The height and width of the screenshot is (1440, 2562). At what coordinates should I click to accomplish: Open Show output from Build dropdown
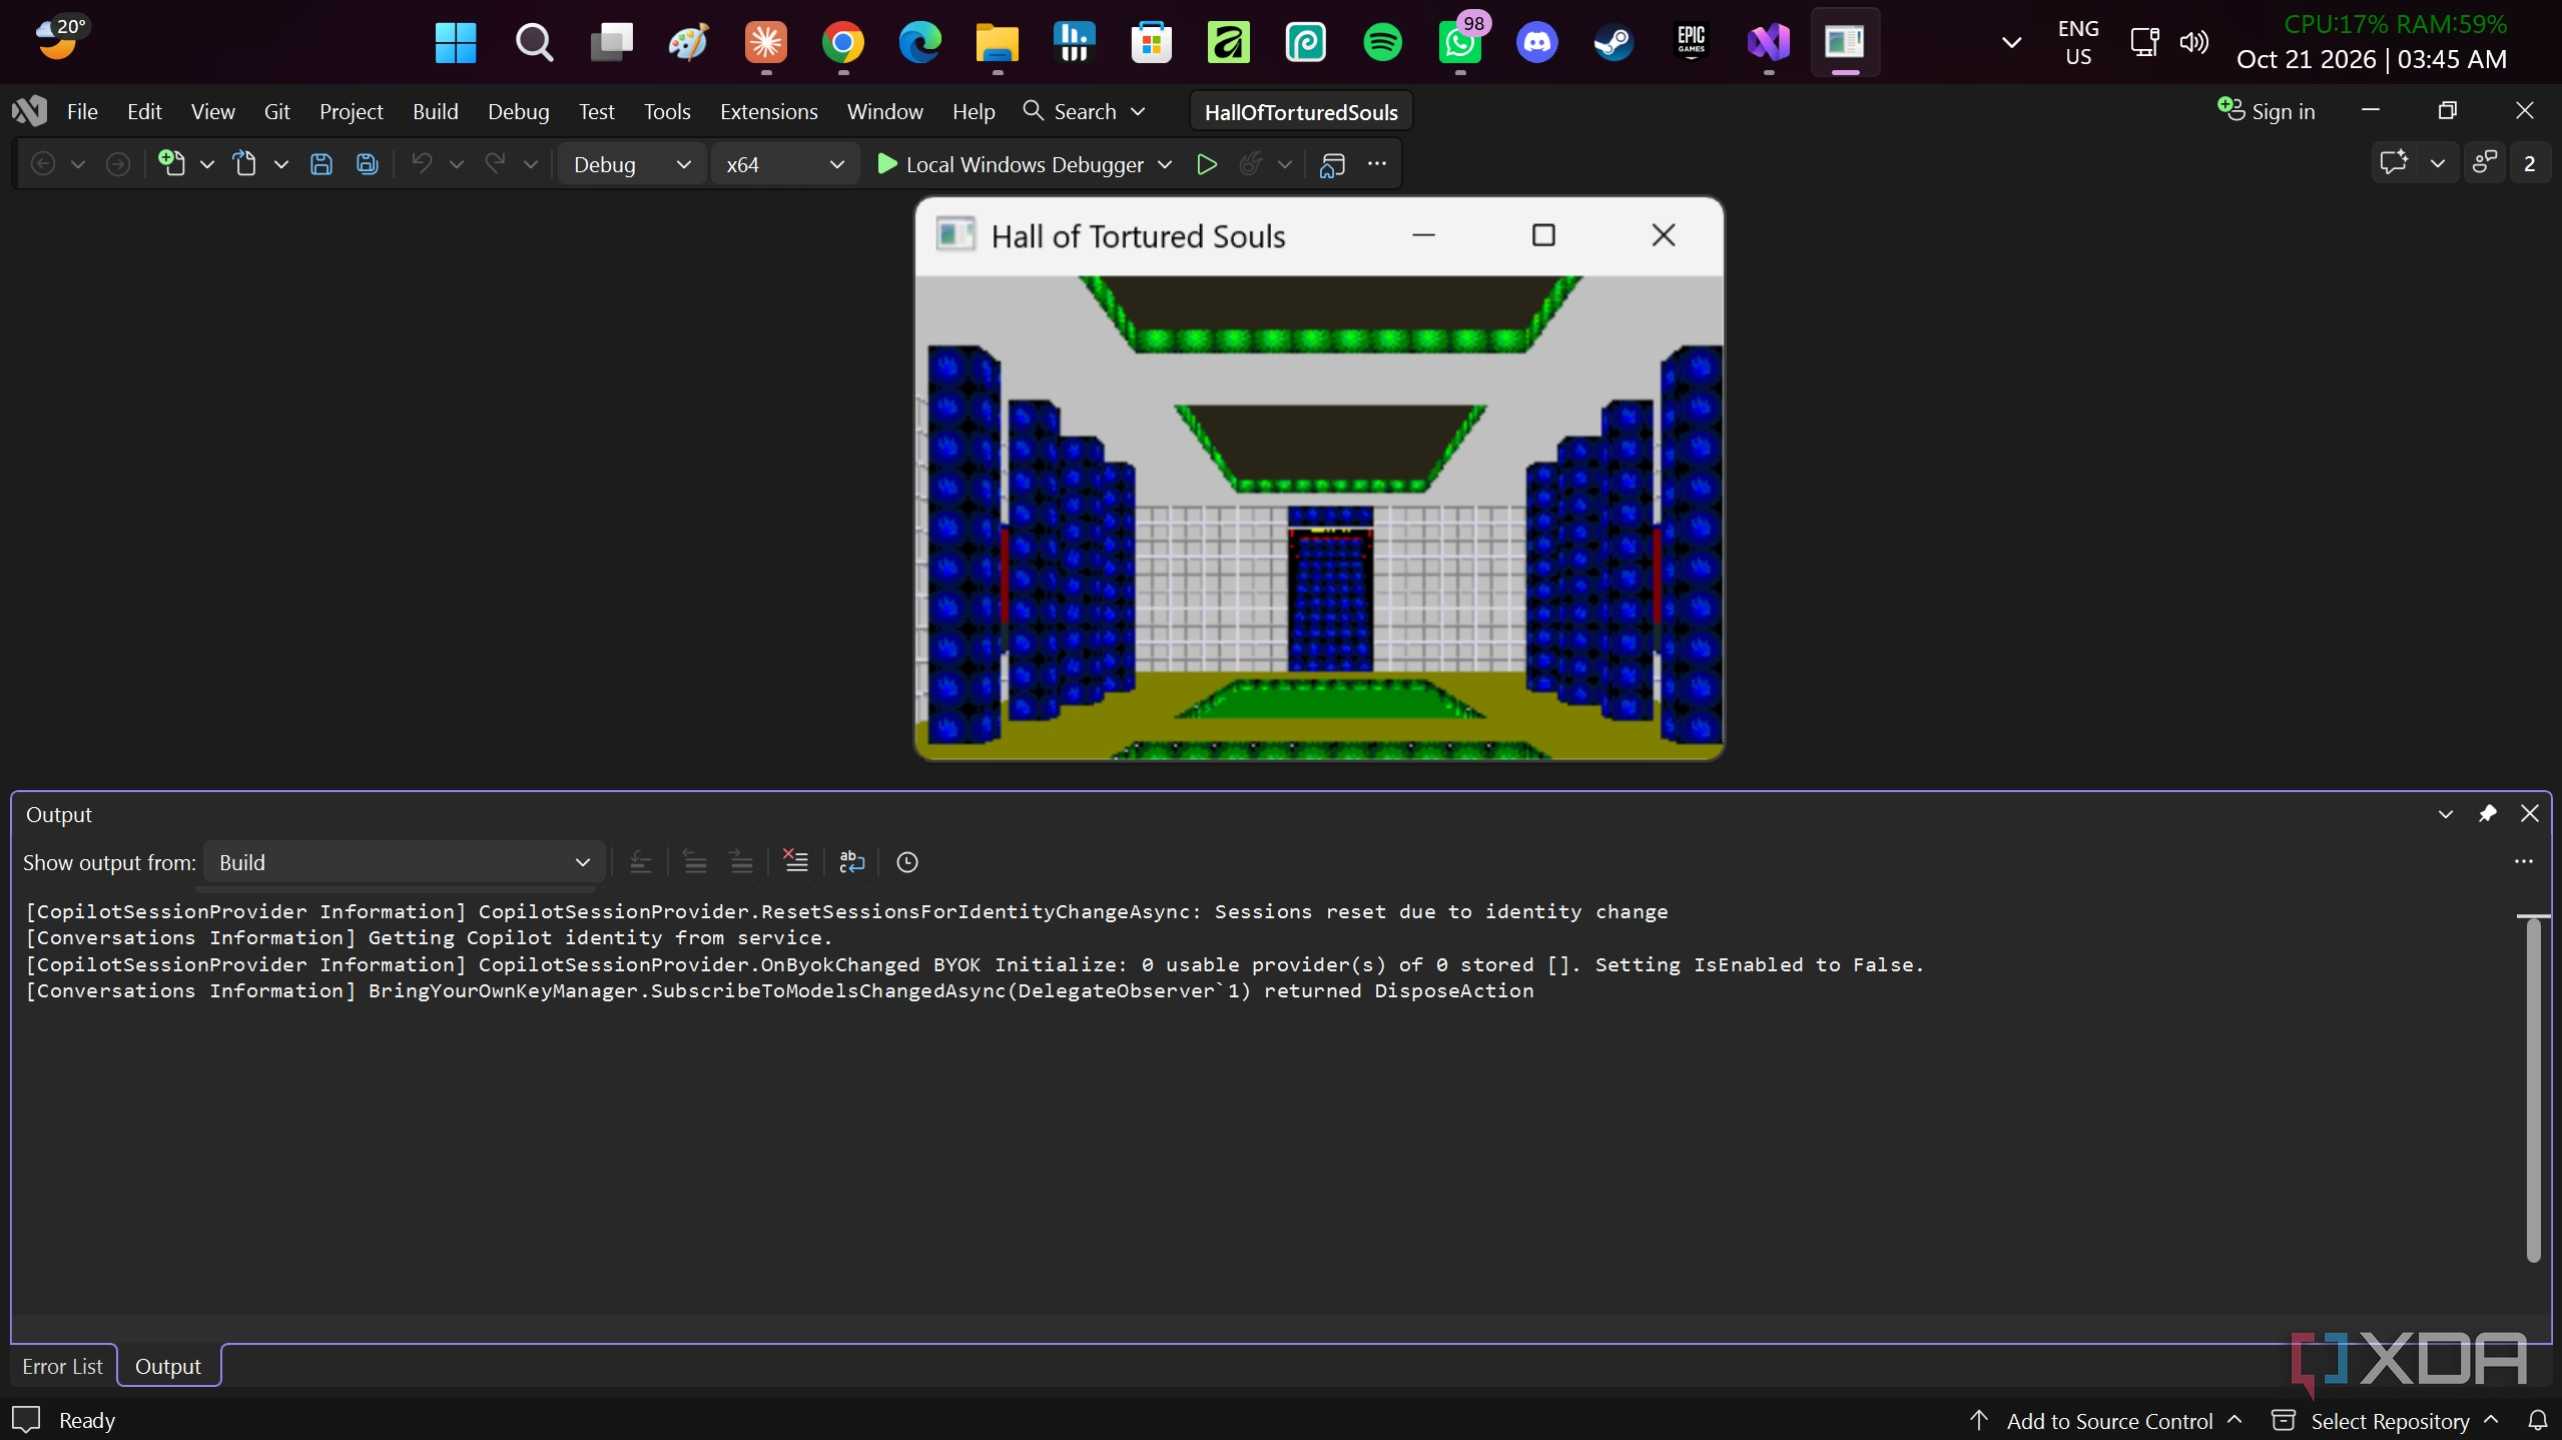[x=404, y=862]
